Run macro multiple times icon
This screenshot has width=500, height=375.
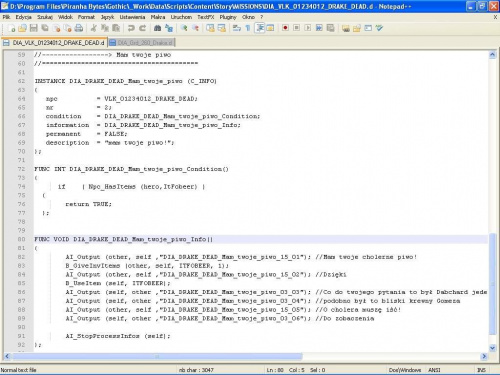319,28
